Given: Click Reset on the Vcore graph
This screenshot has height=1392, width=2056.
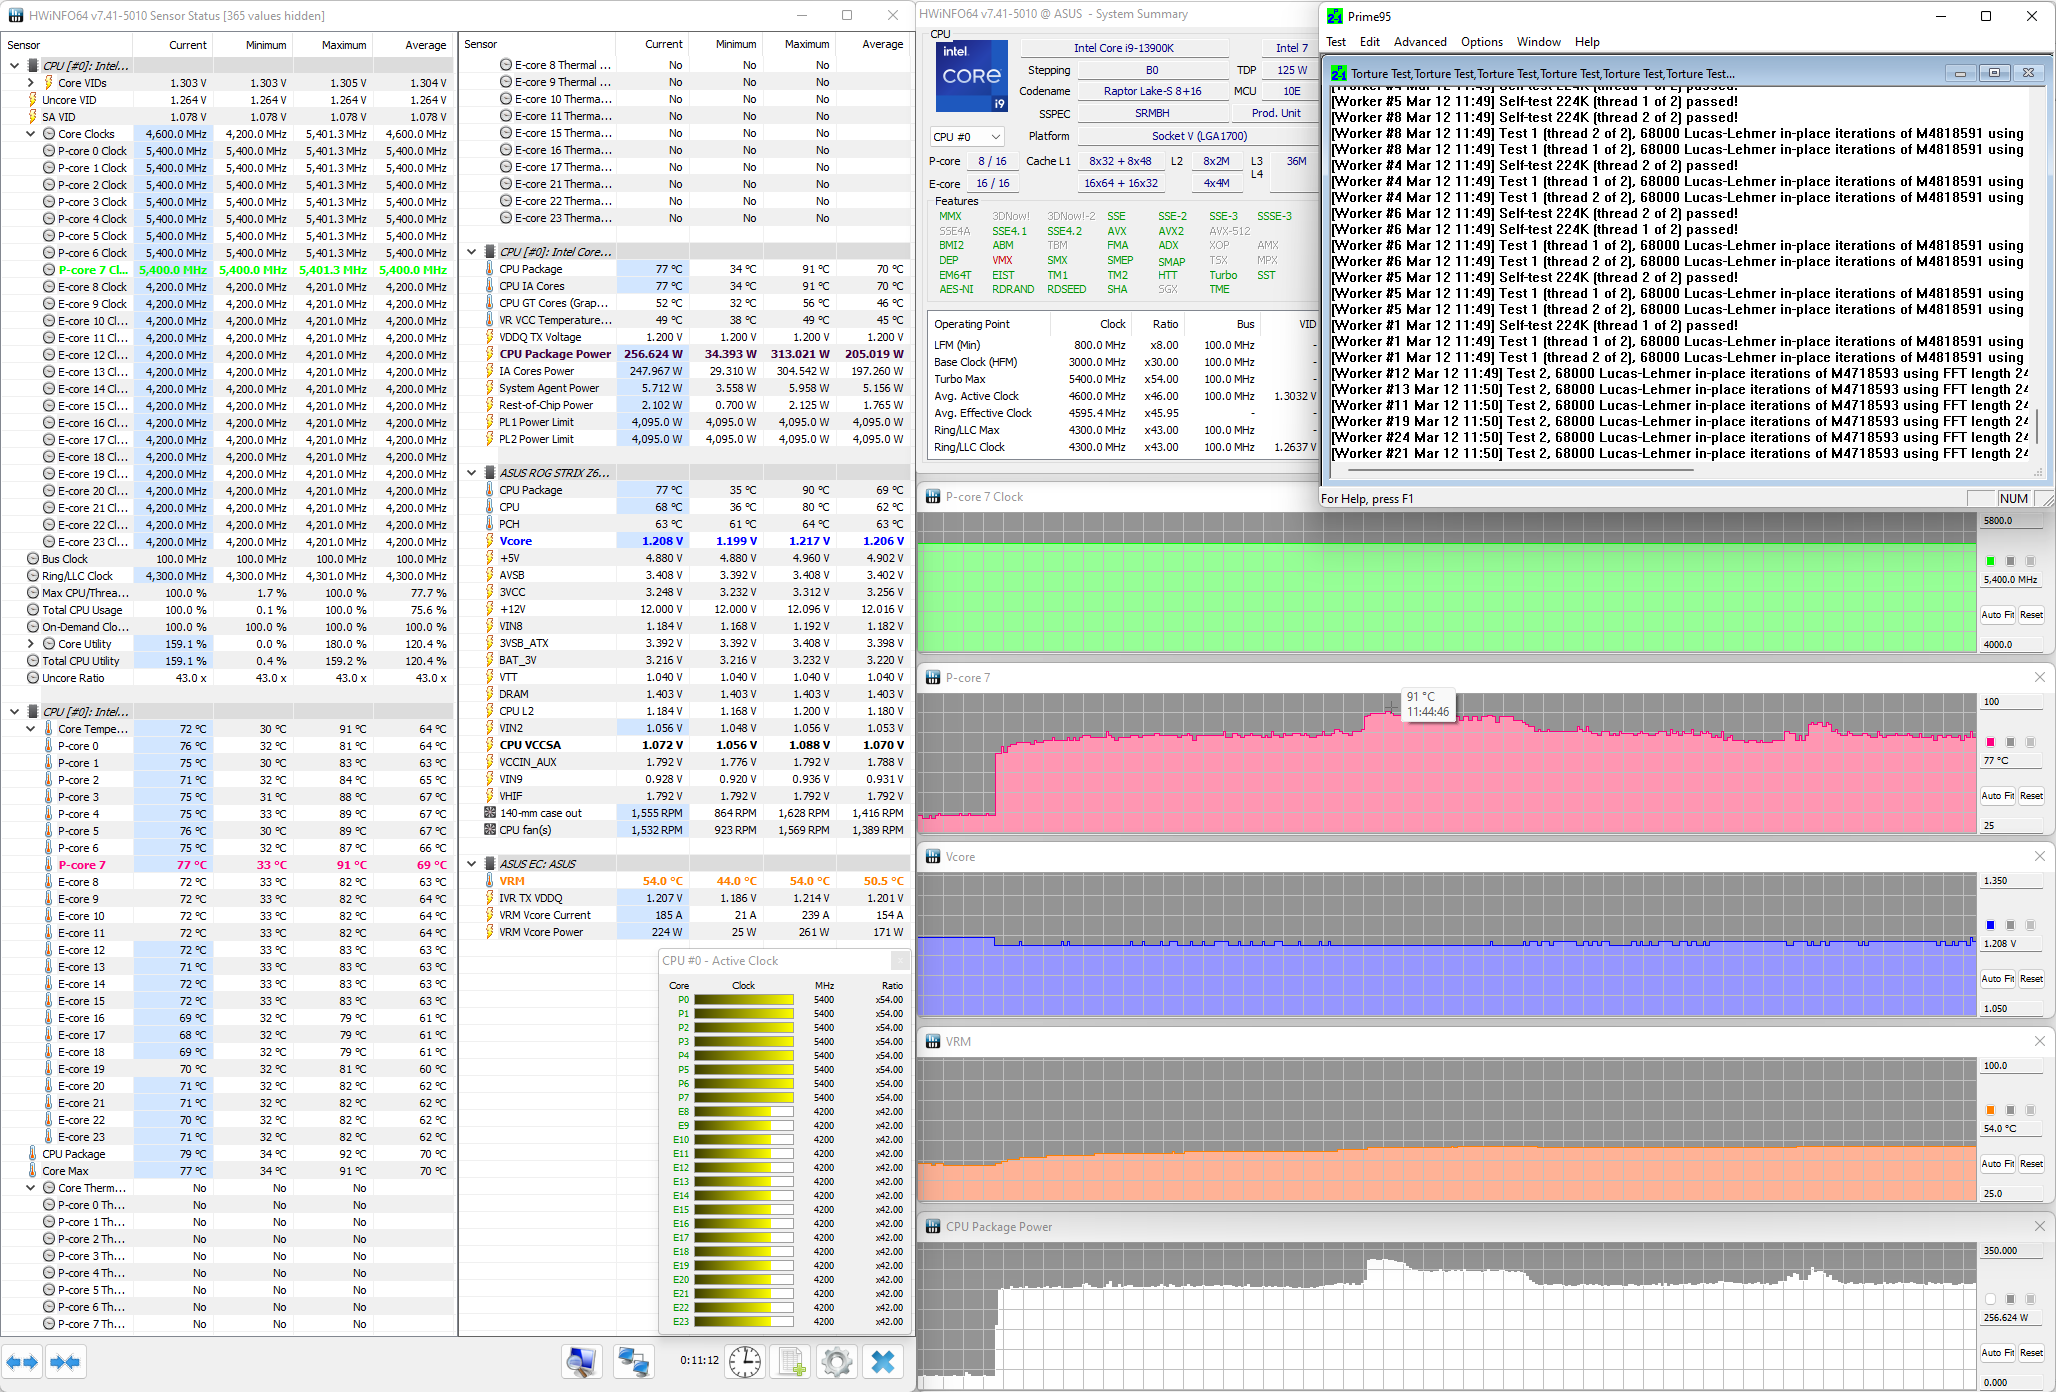Looking at the screenshot, I should 2031,979.
